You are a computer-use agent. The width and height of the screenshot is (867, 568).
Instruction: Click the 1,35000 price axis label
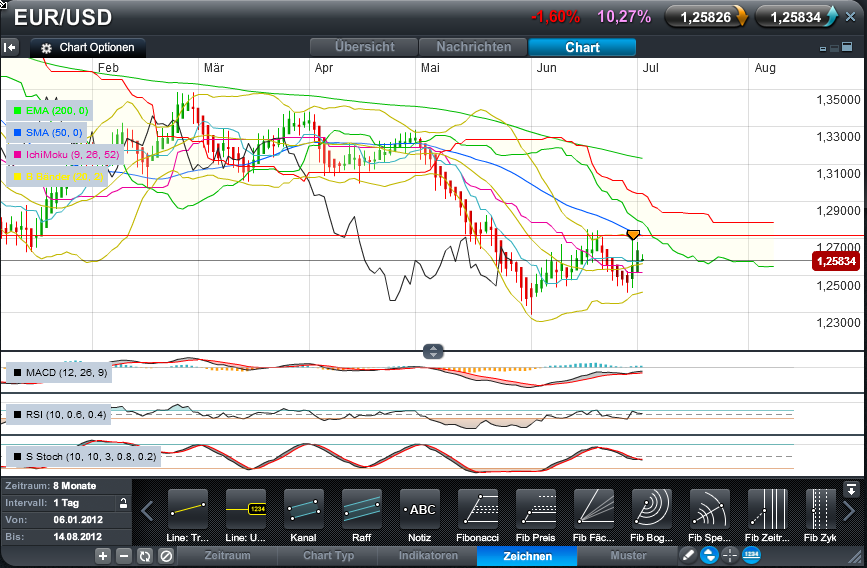pyautogui.click(x=838, y=100)
